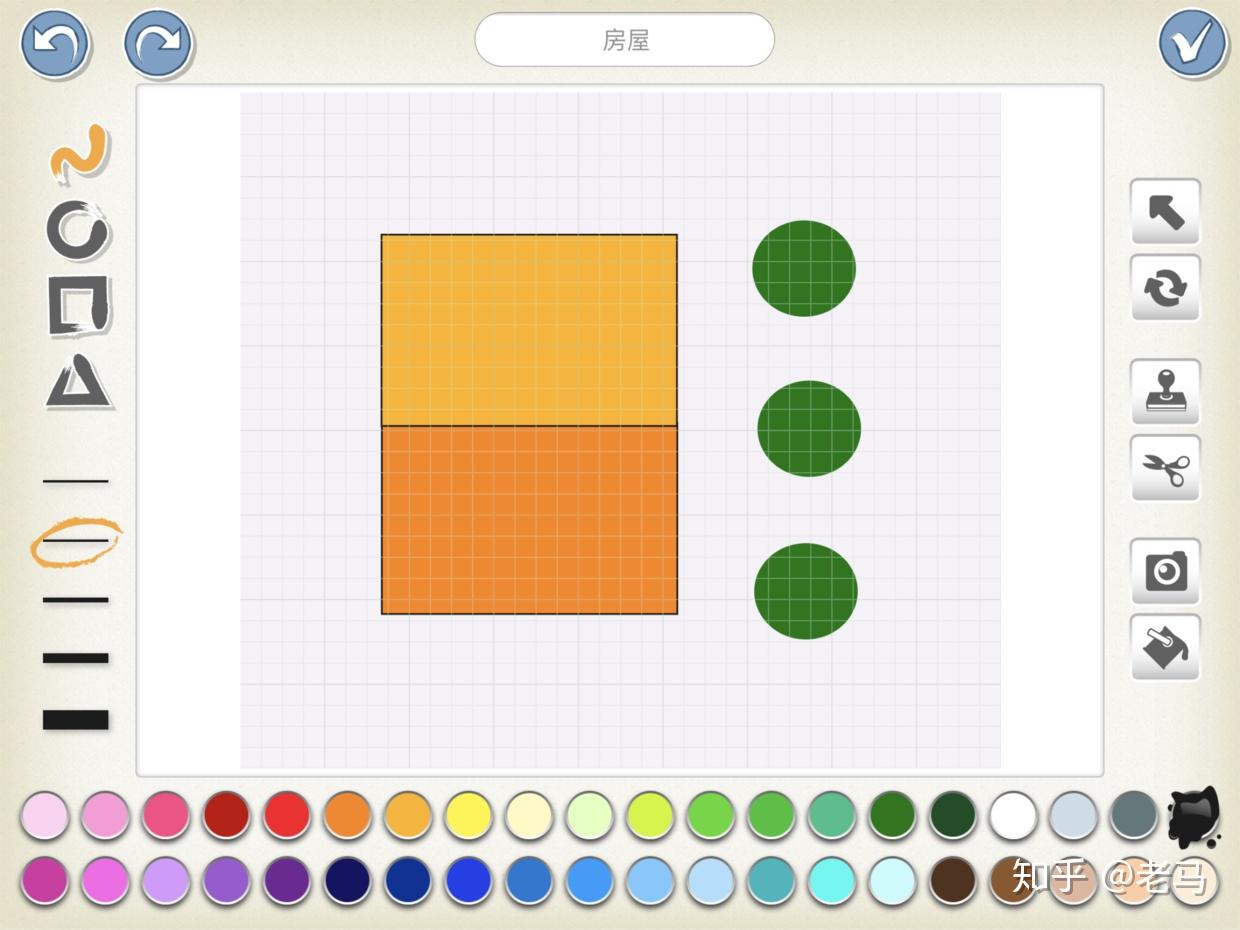Image resolution: width=1240 pixels, height=930 pixels.
Task: Open the camera tool
Action: 1165,571
